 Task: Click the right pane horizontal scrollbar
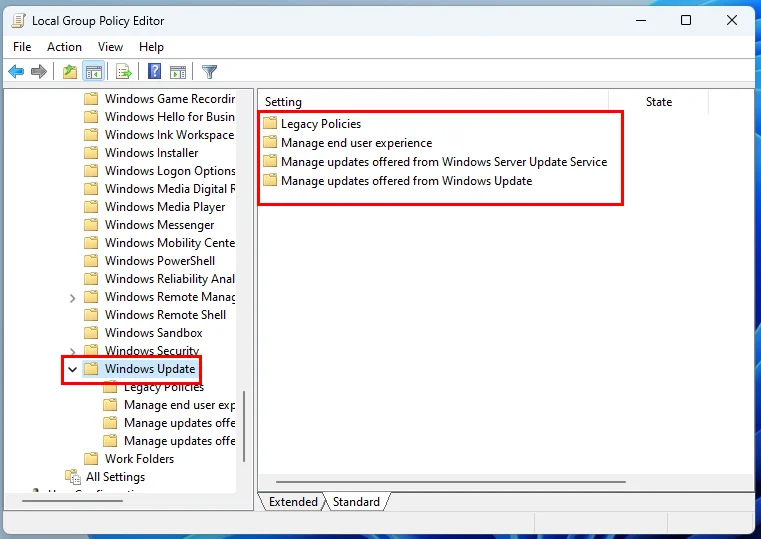click(451, 482)
